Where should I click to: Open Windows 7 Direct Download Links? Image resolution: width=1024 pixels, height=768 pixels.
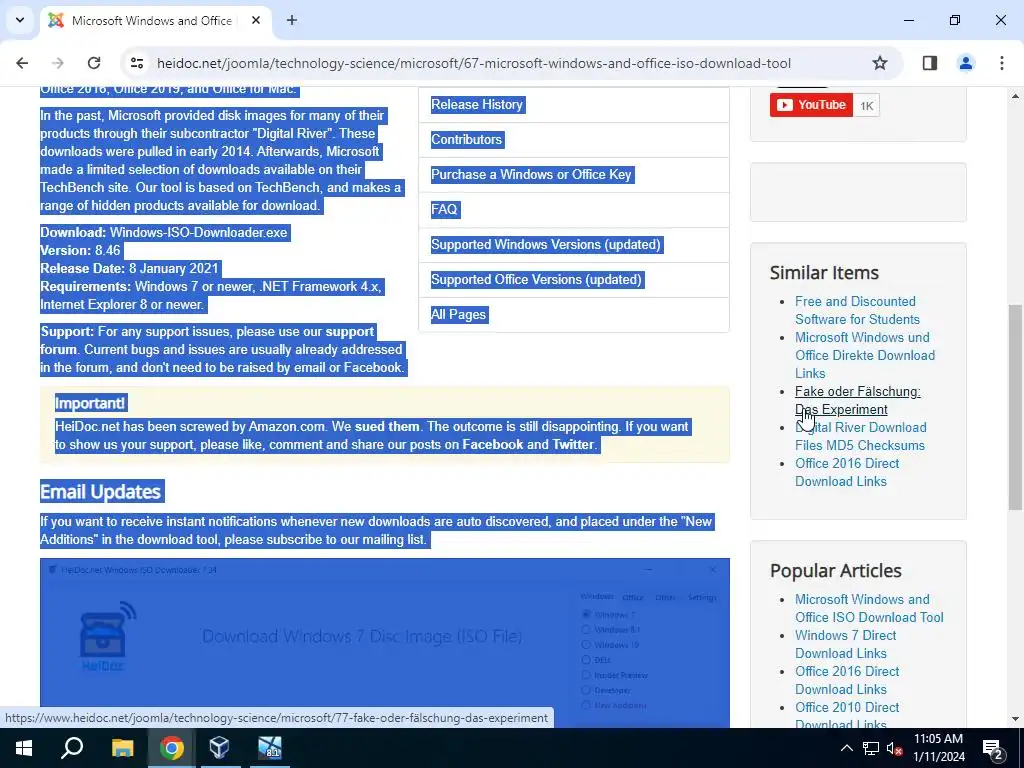(845, 644)
